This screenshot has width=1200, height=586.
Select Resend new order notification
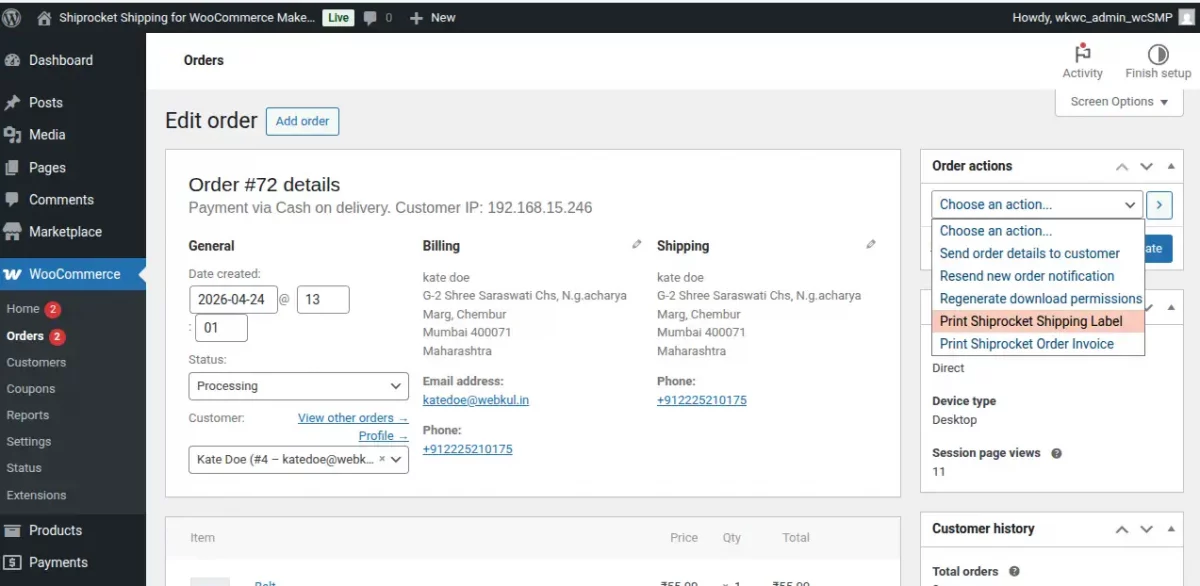coord(1038,276)
